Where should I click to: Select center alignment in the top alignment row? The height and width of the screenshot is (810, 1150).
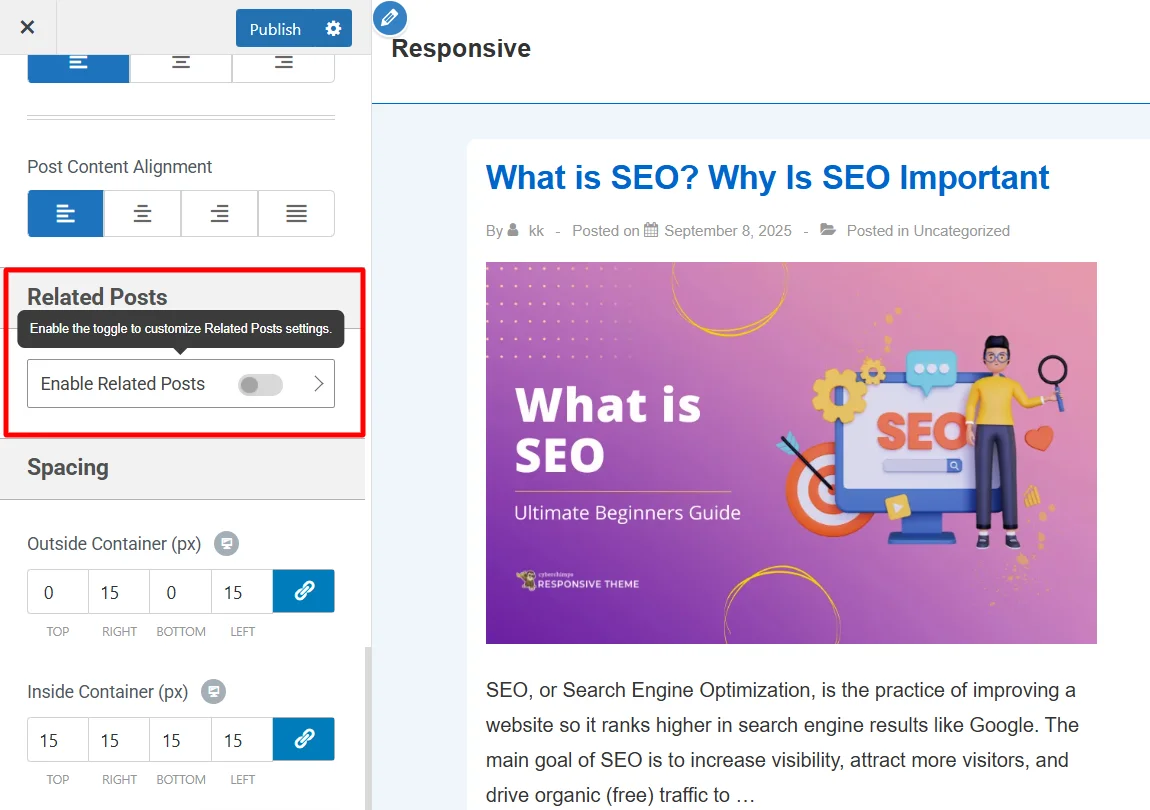pos(181,67)
